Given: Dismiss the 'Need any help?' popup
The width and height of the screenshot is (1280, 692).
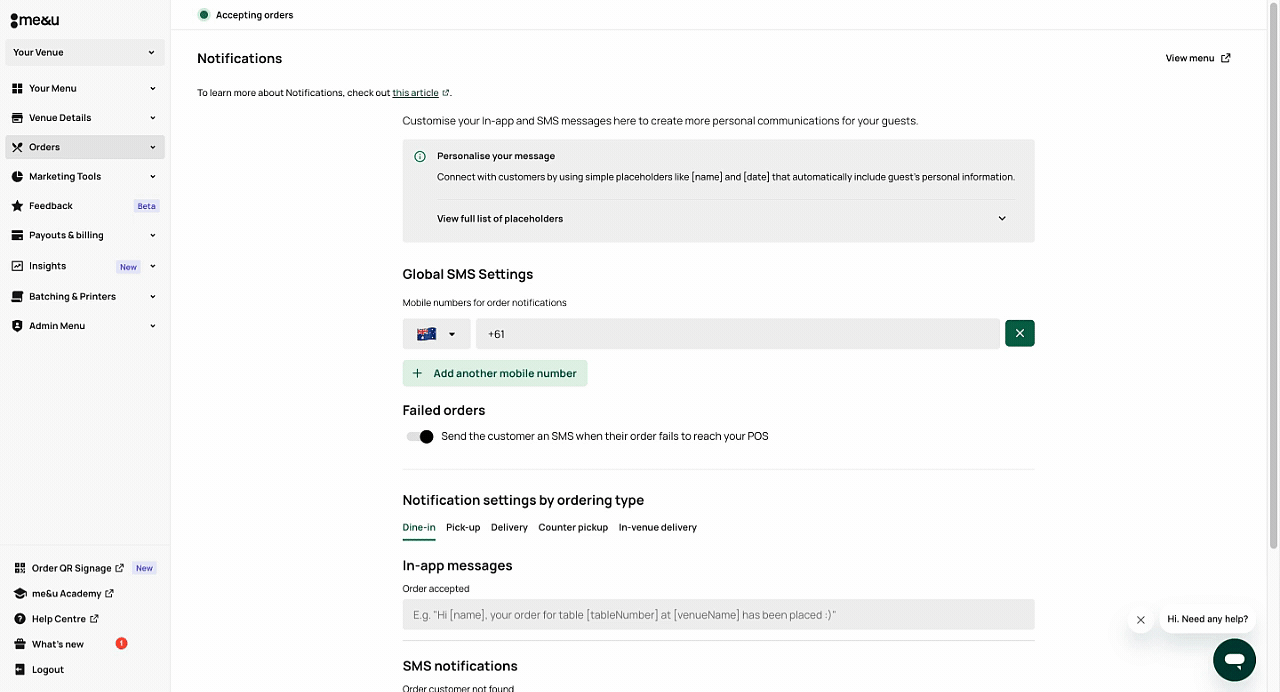Looking at the screenshot, I should tap(1140, 620).
